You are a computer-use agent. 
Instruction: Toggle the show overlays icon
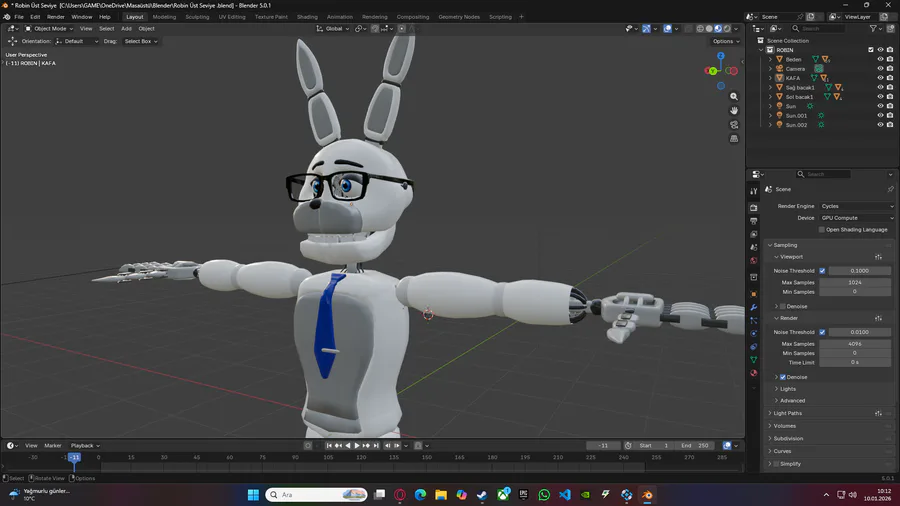[668, 29]
